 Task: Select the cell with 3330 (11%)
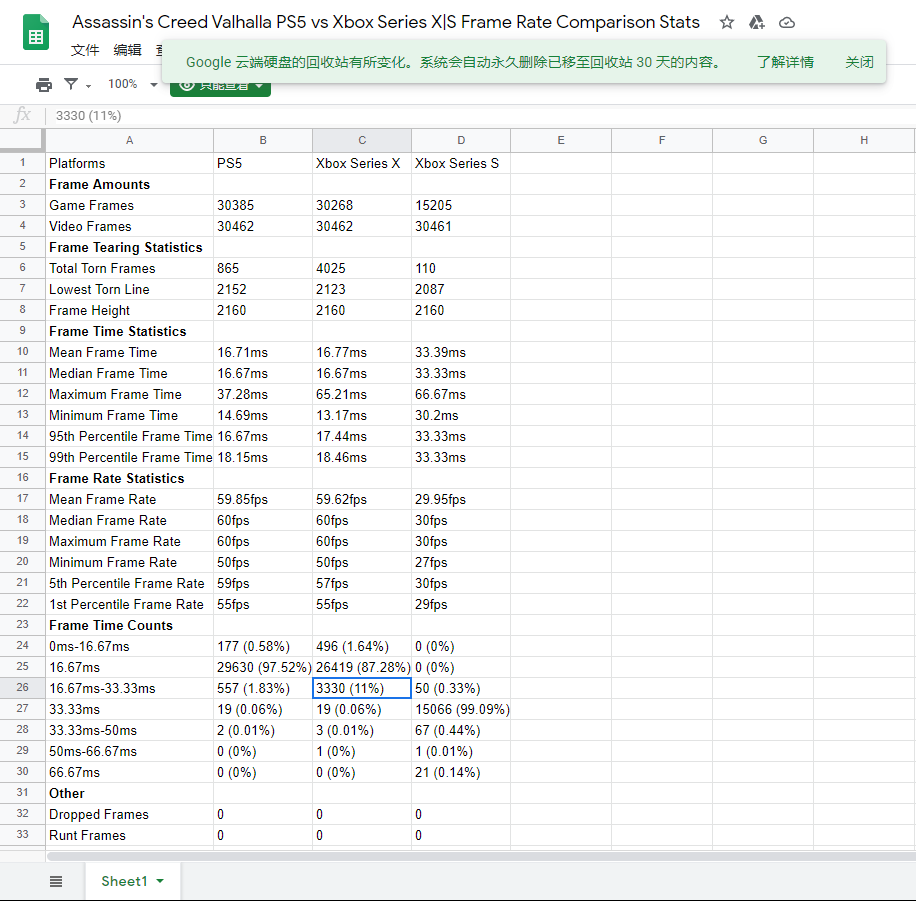[x=362, y=688]
